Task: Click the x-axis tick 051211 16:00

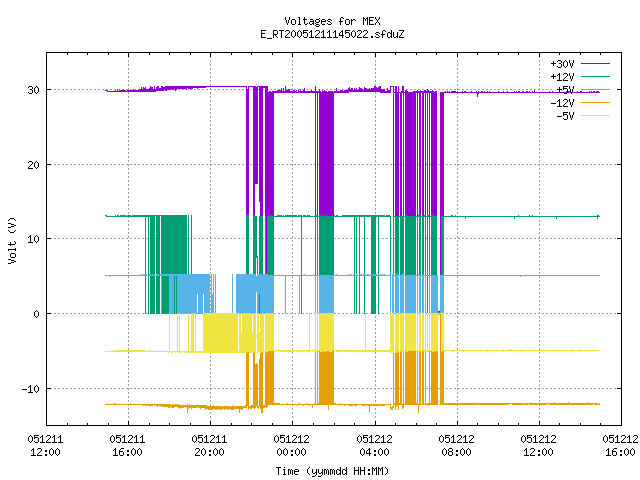Action: click(127, 446)
